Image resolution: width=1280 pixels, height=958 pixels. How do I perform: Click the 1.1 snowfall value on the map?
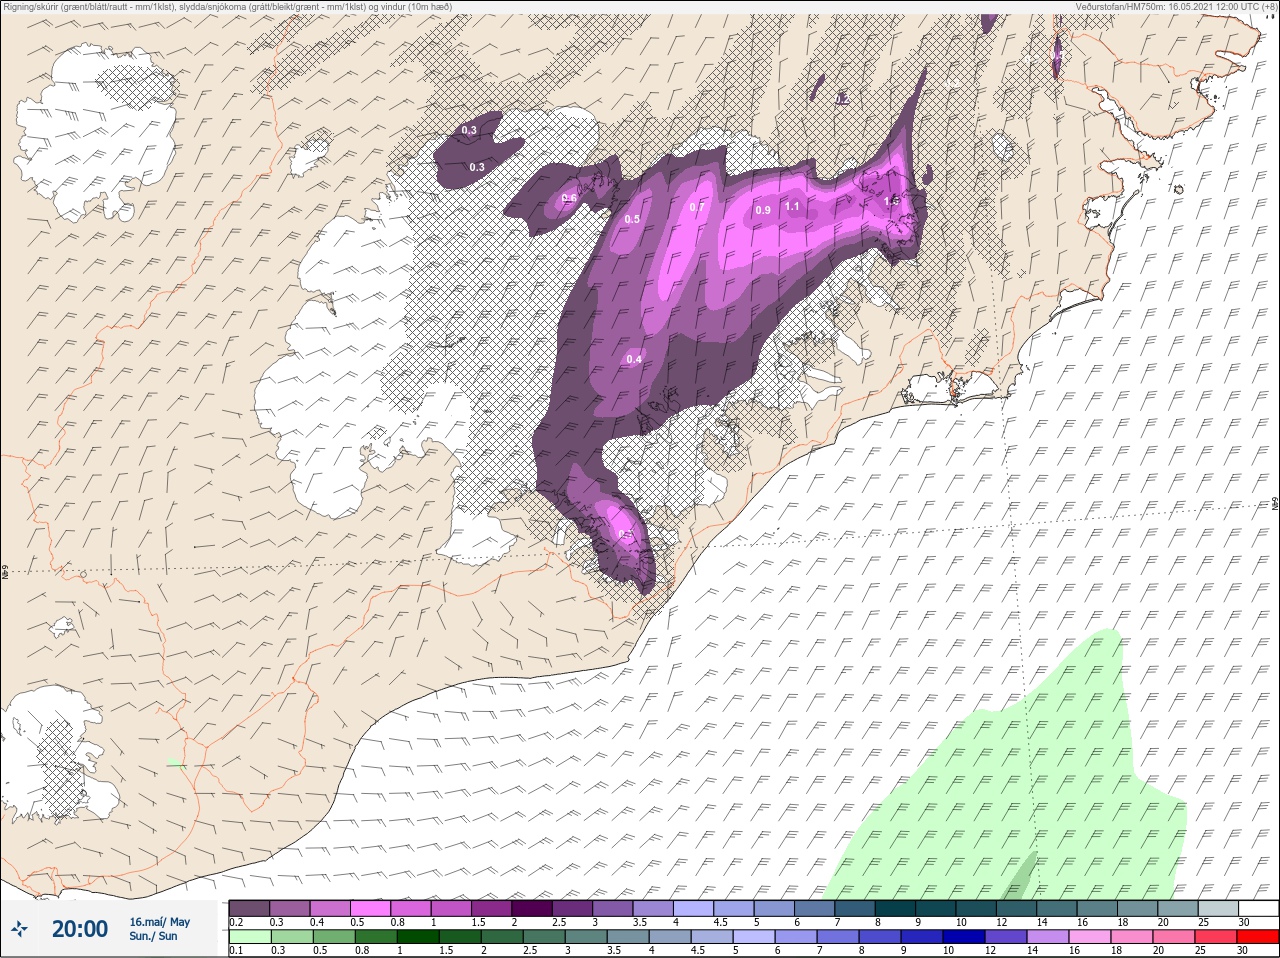pyautogui.click(x=793, y=207)
